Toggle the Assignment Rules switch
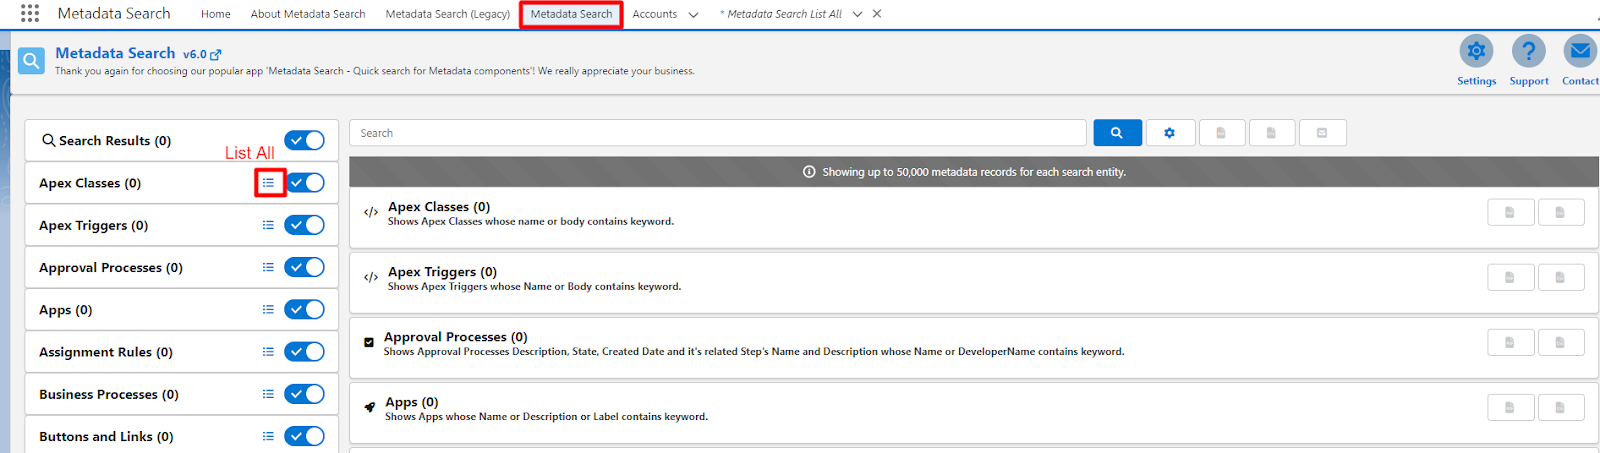Screen dimensions: 1600x453 point(304,352)
